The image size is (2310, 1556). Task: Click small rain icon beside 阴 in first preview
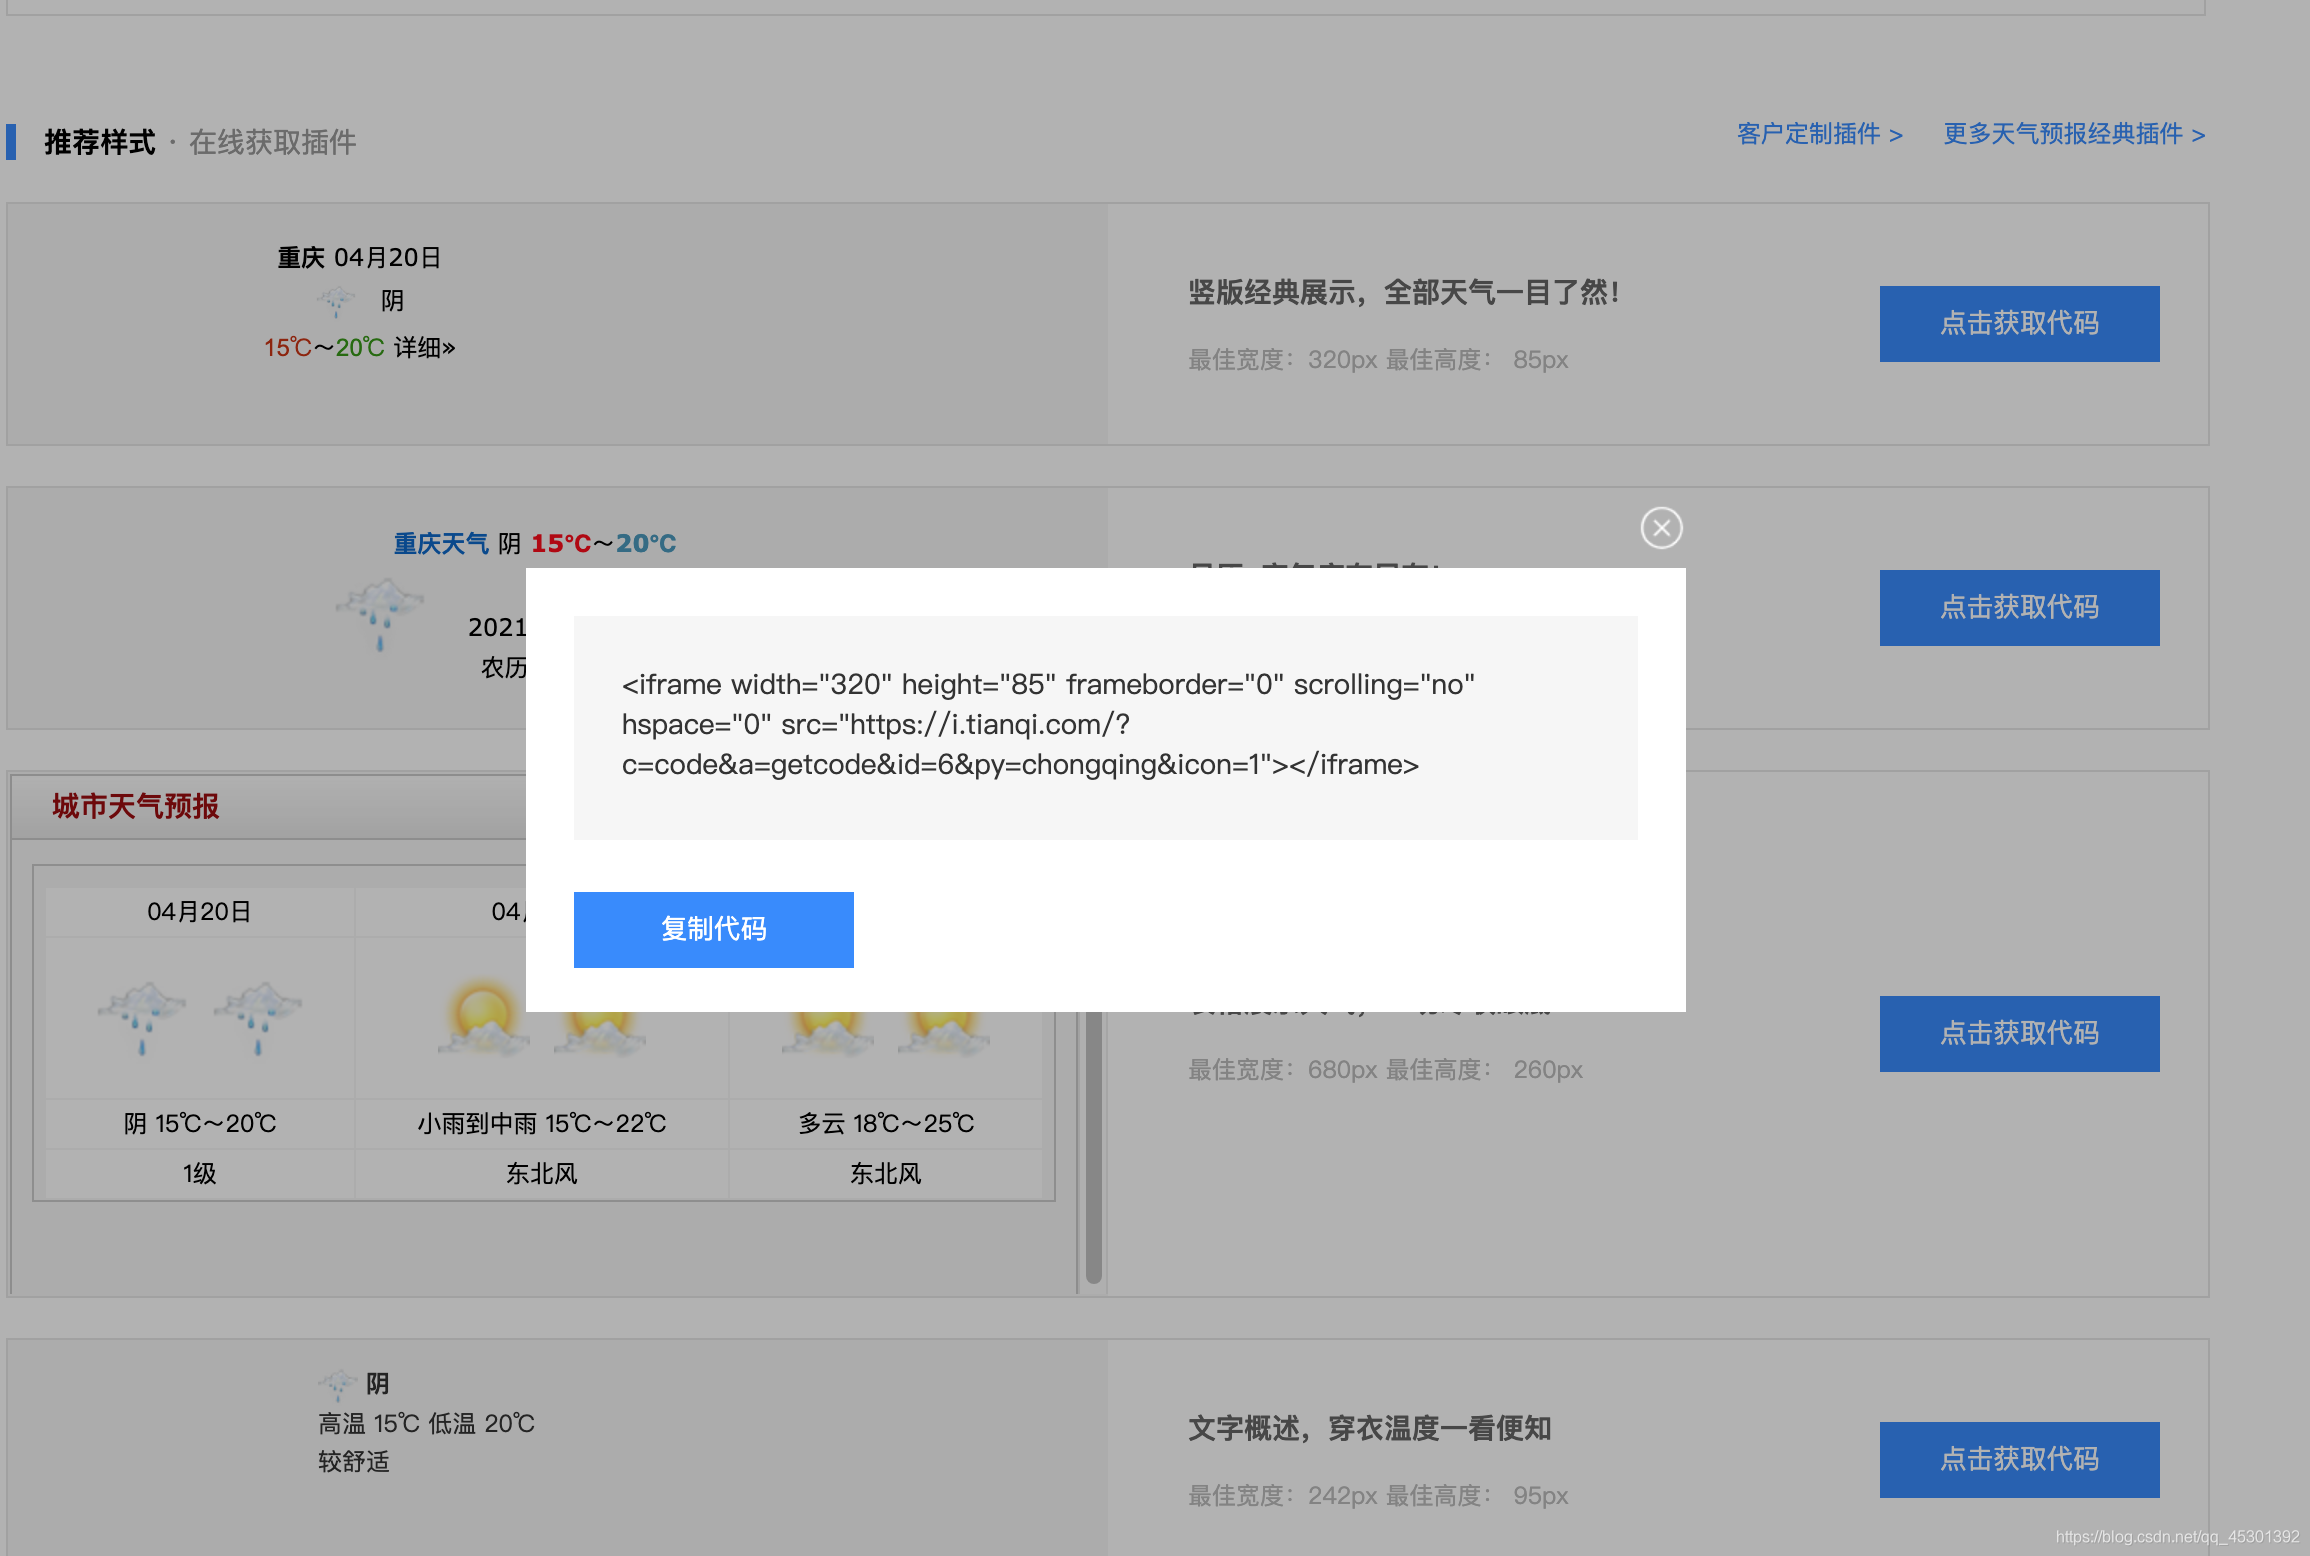336,301
